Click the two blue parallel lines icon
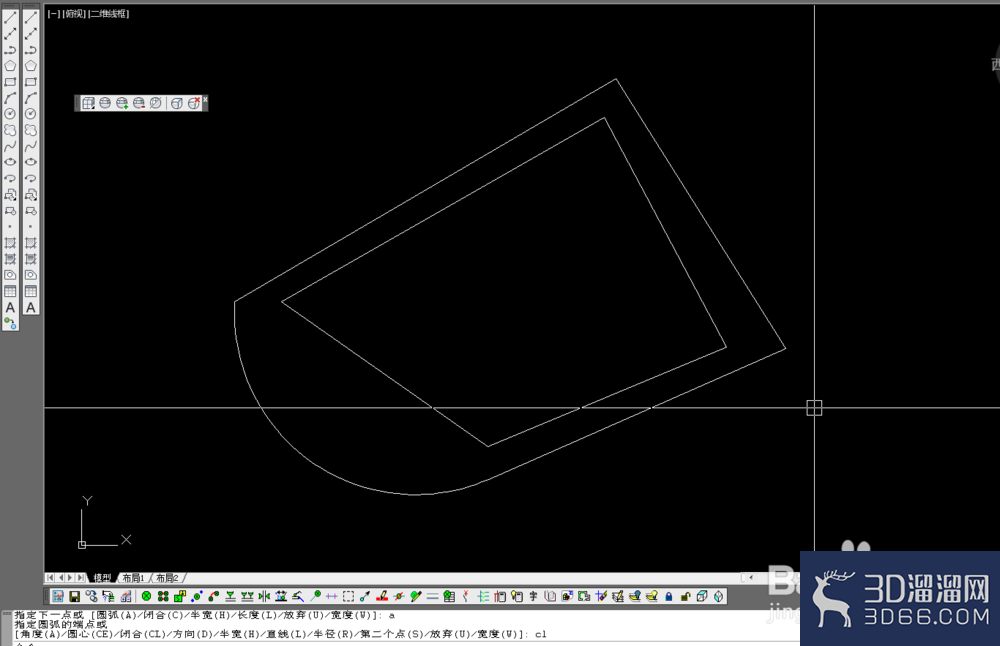This screenshot has height=646, width=1000. pyautogui.click(x=432, y=596)
